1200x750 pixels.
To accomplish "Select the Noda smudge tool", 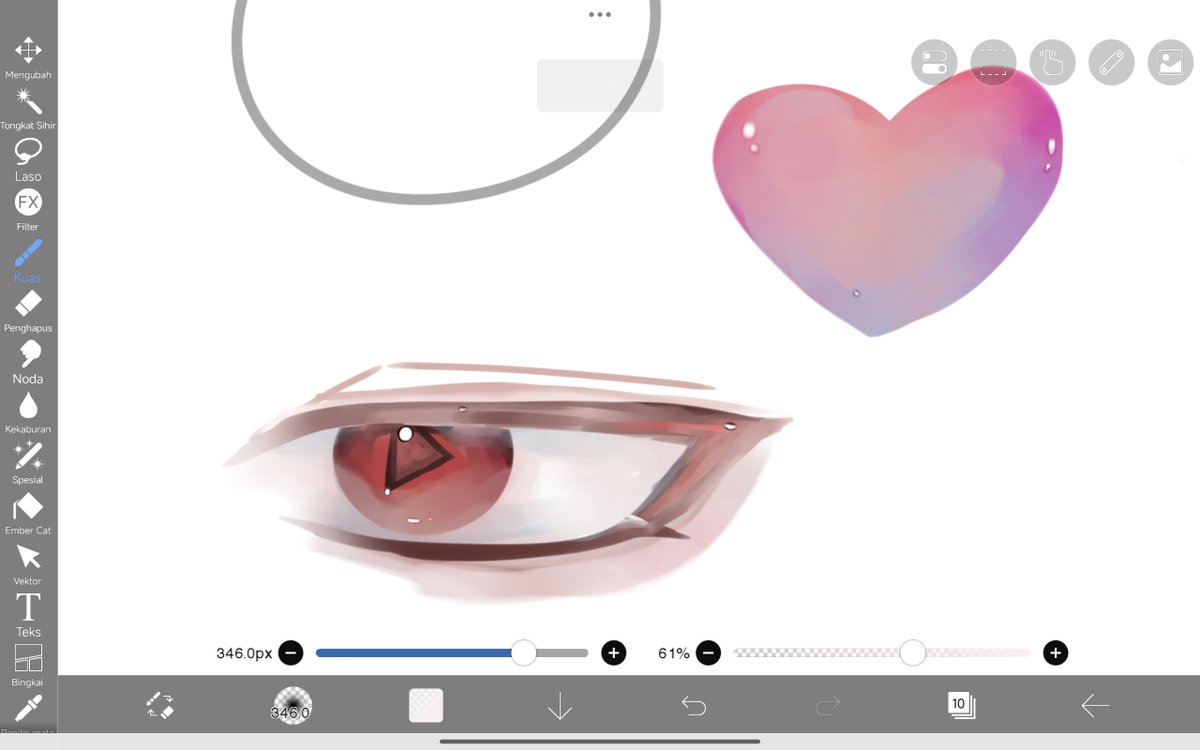I will [x=28, y=362].
